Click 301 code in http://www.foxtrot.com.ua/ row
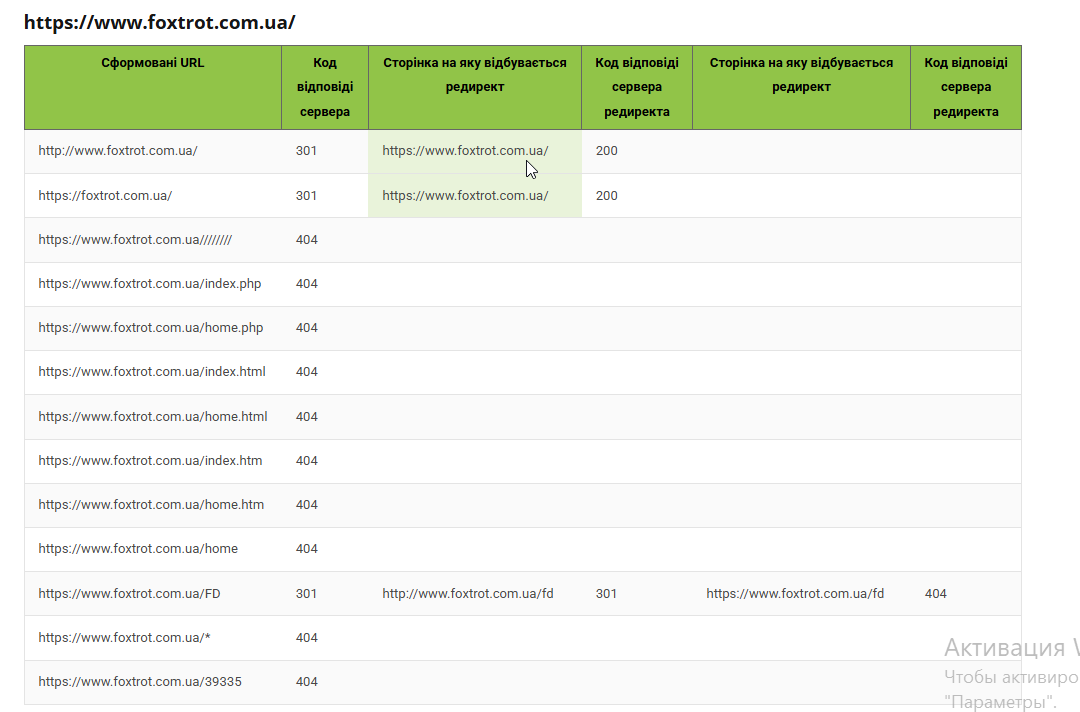Viewport: 1080px width, 712px height. point(307,151)
